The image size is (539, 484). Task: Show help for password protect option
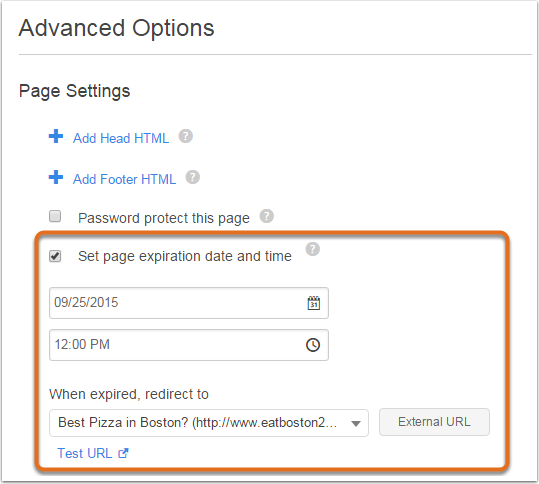point(266,216)
